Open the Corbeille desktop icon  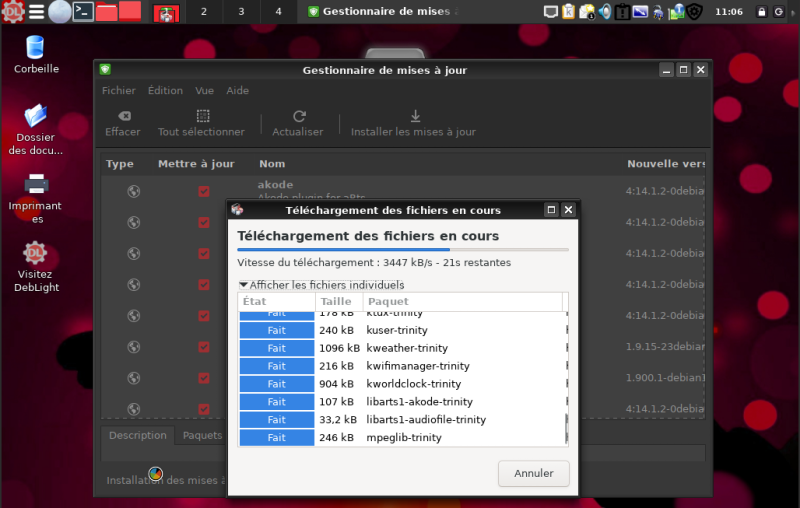(36, 47)
